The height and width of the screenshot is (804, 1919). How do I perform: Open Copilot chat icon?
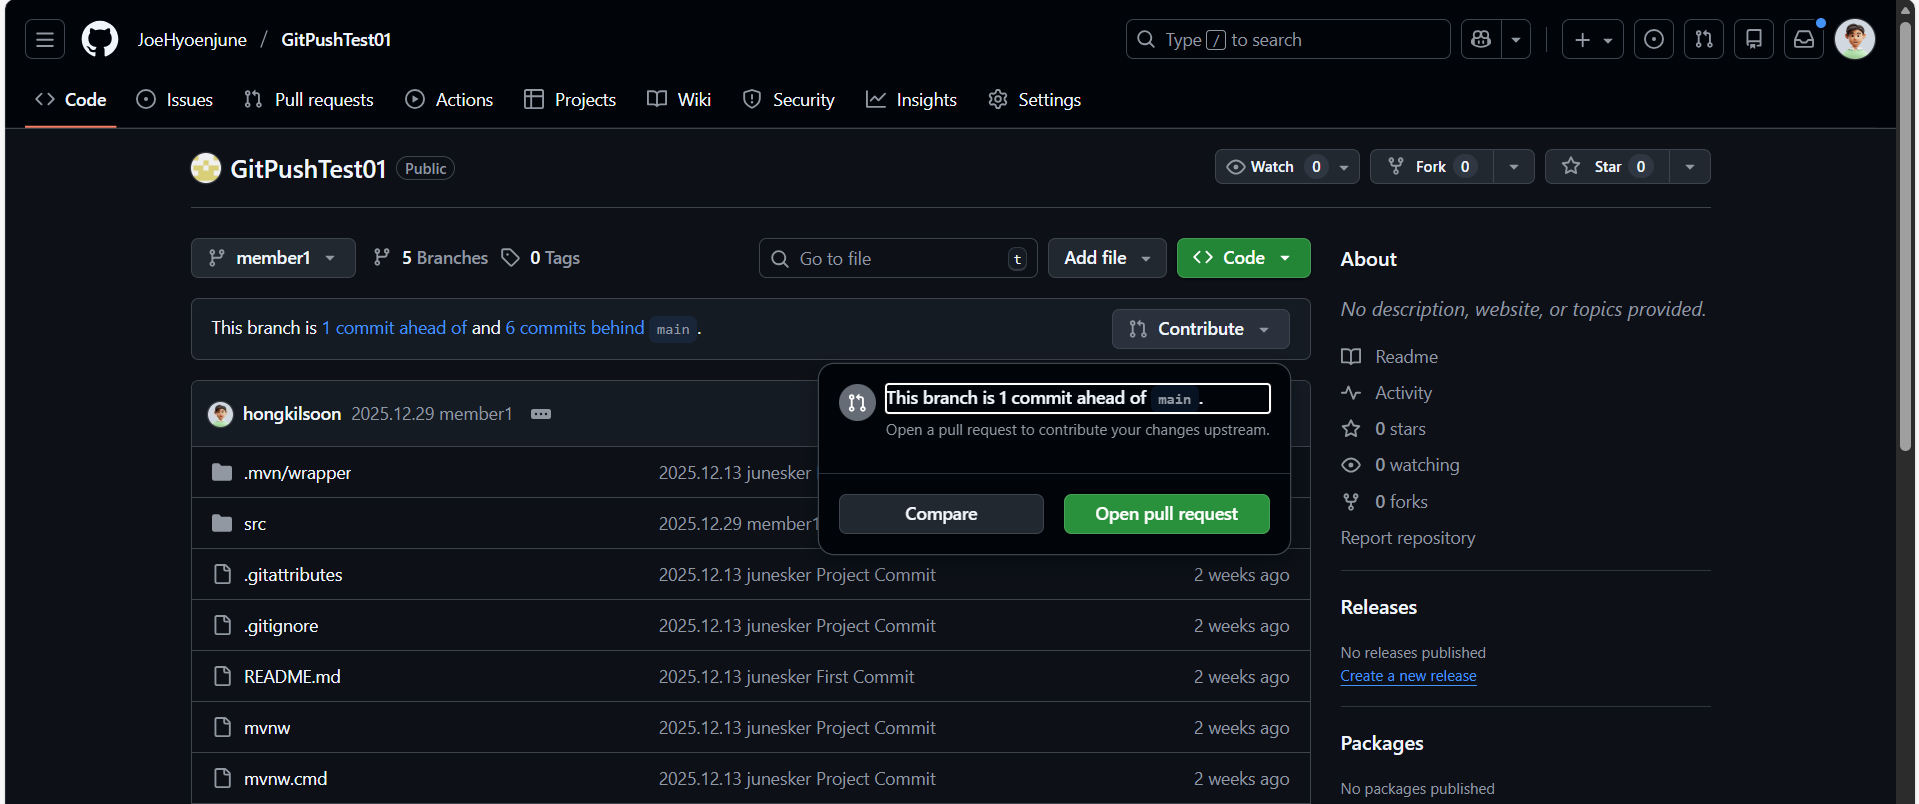[1481, 40]
